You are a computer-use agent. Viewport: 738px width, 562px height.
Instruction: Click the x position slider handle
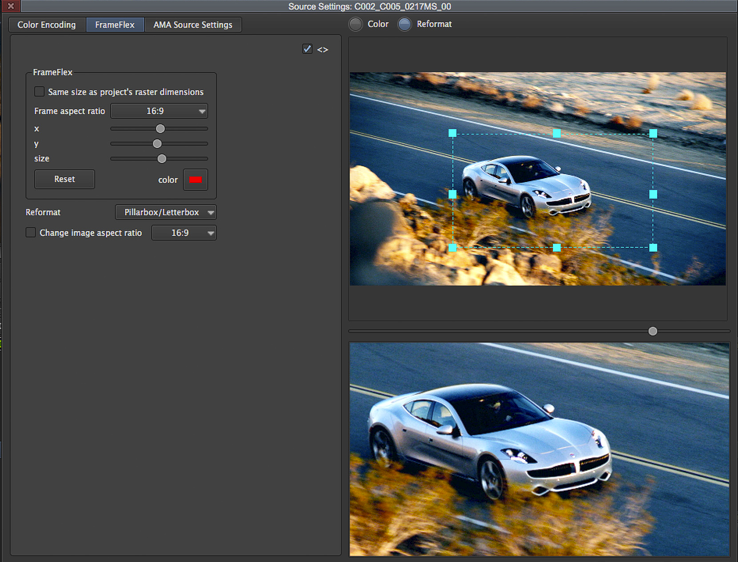click(160, 129)
